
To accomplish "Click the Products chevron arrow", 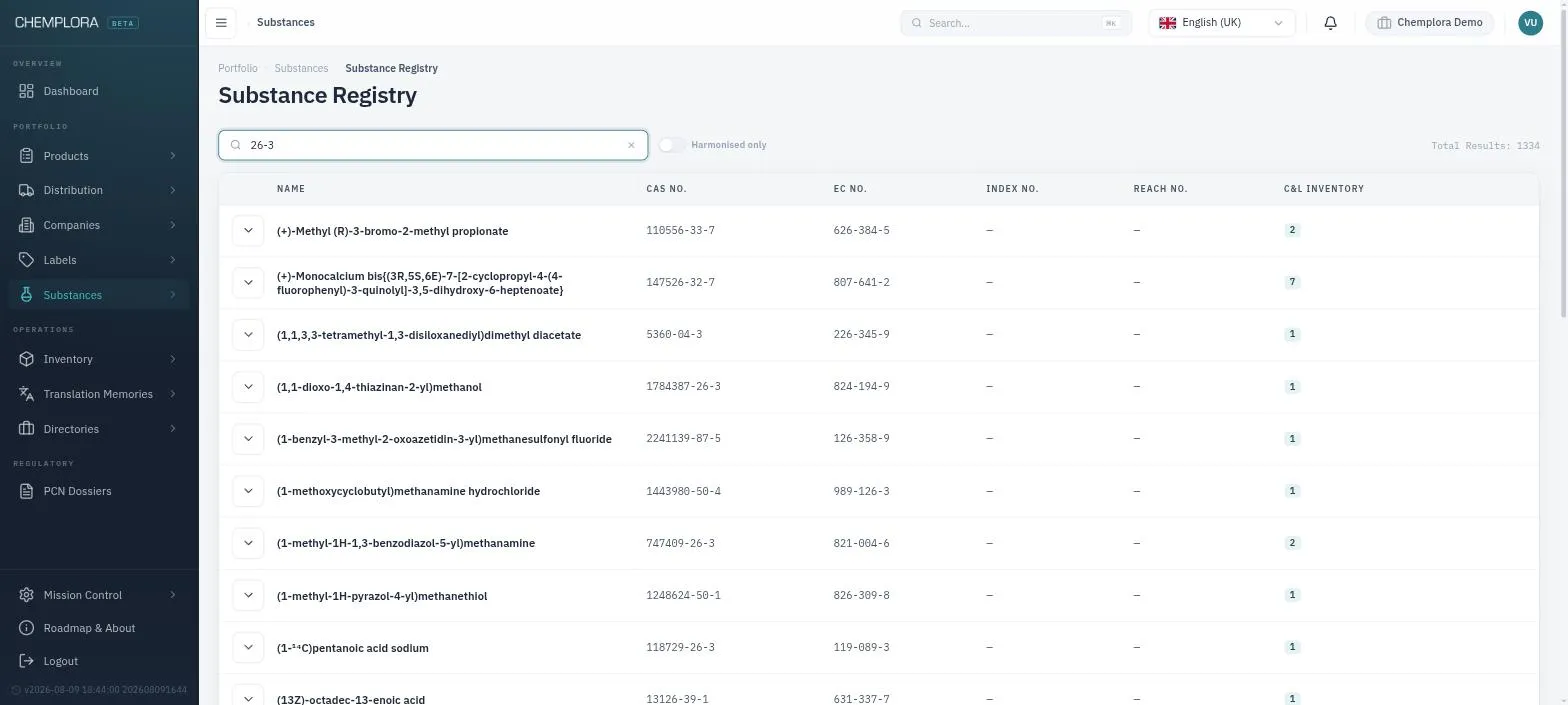I will coord(173,156).
